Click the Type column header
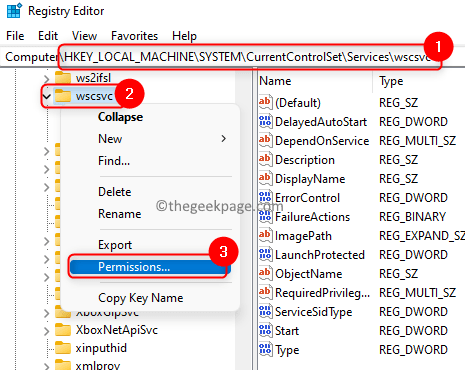This screenshot has height=370, width=465. pyautogui.click(x=391, y=81)
